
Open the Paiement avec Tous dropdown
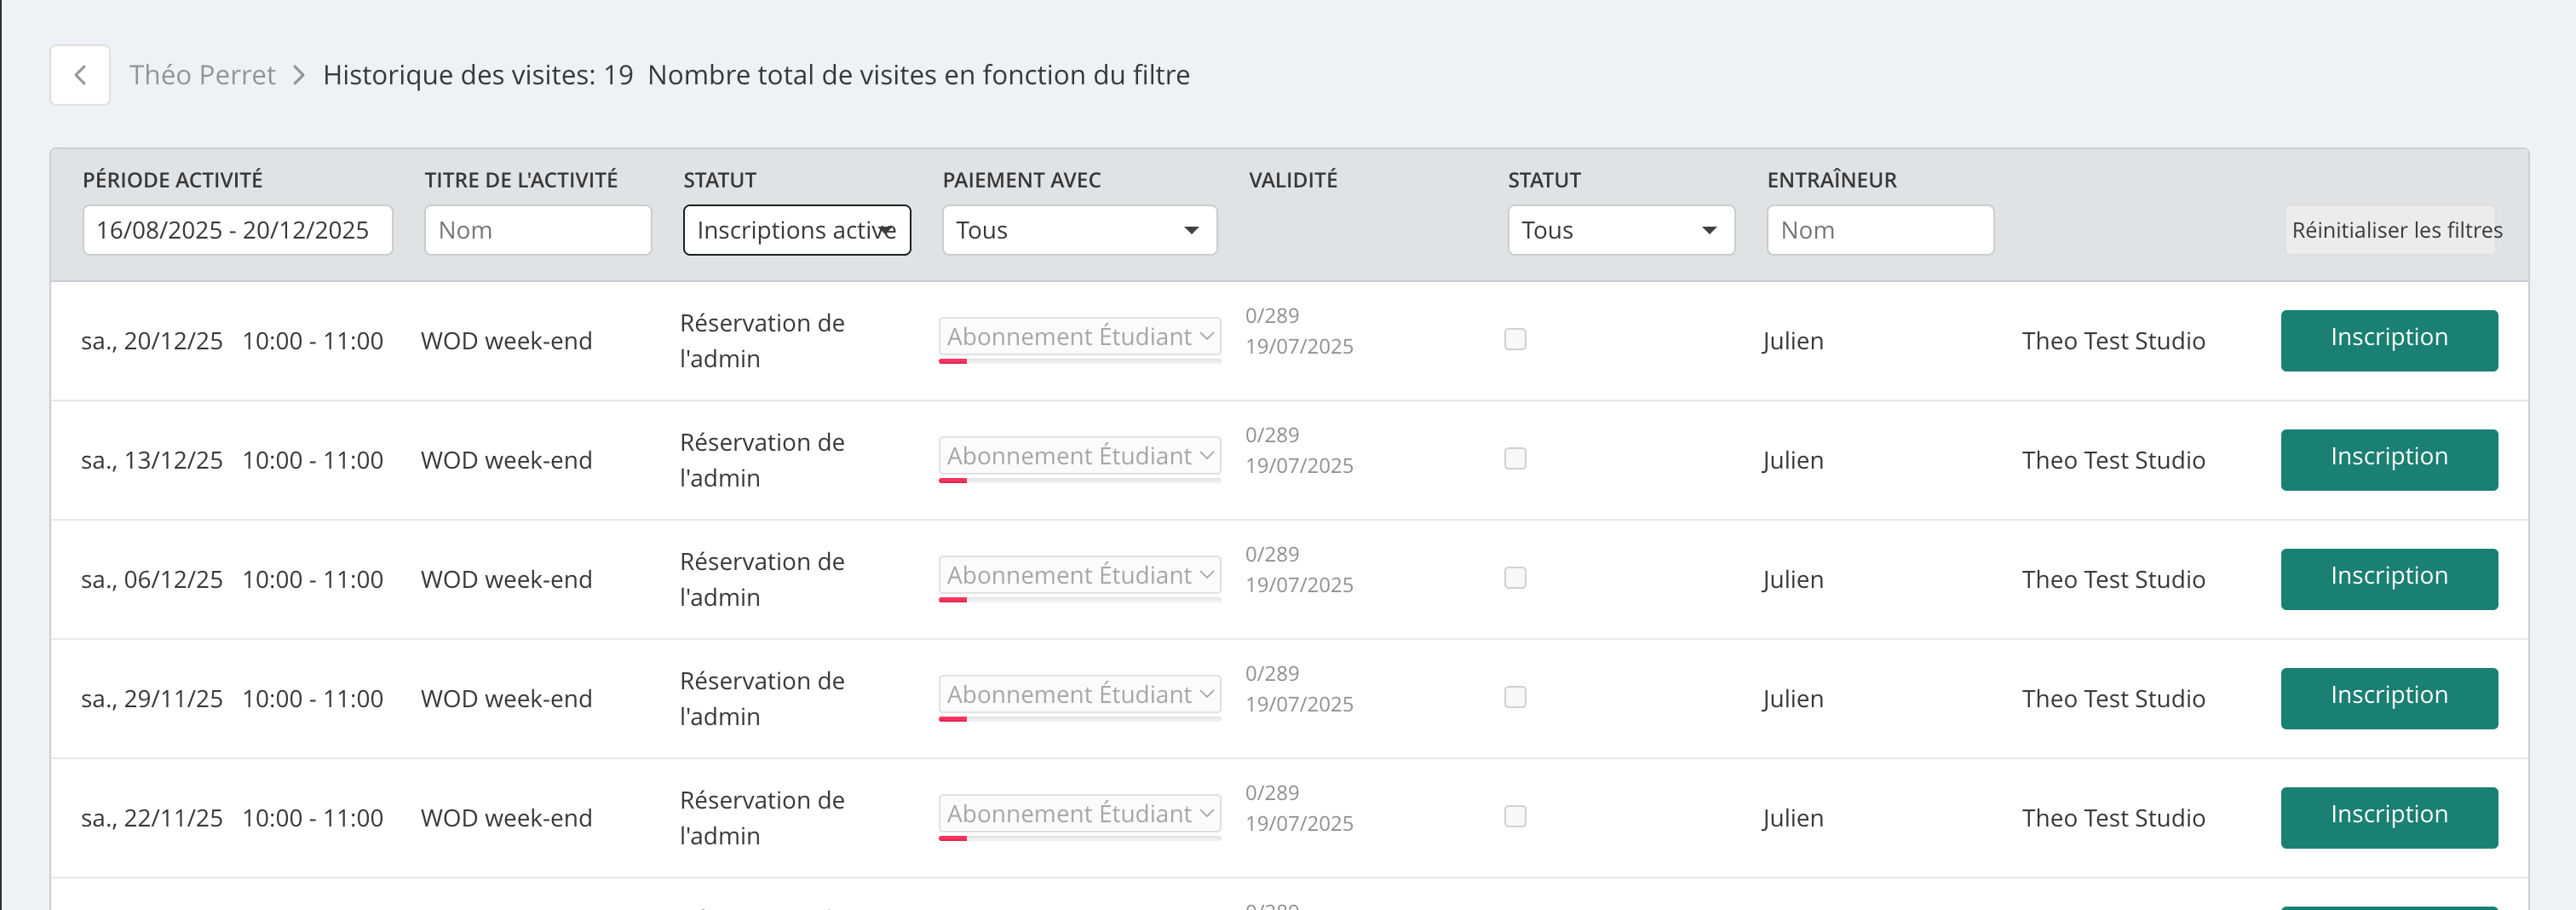click(1080, 230)
